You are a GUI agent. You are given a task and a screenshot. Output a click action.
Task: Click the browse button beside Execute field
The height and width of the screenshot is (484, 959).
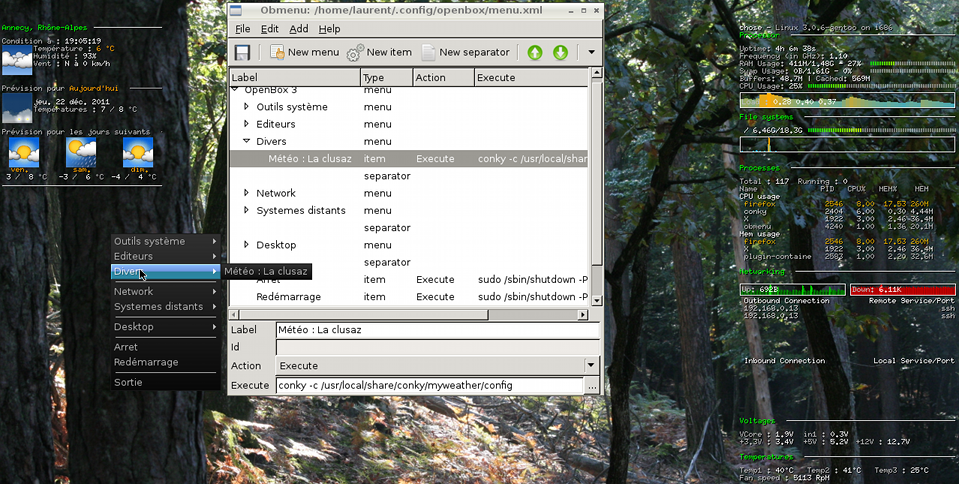[x=591, y=386]
